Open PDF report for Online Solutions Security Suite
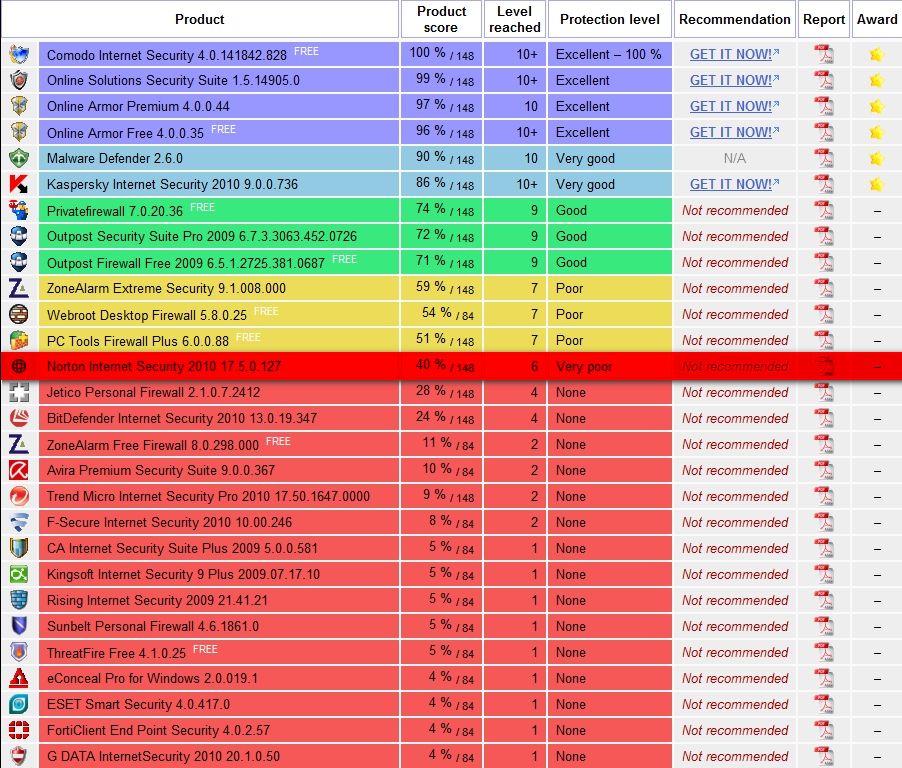 click(824, 81)
